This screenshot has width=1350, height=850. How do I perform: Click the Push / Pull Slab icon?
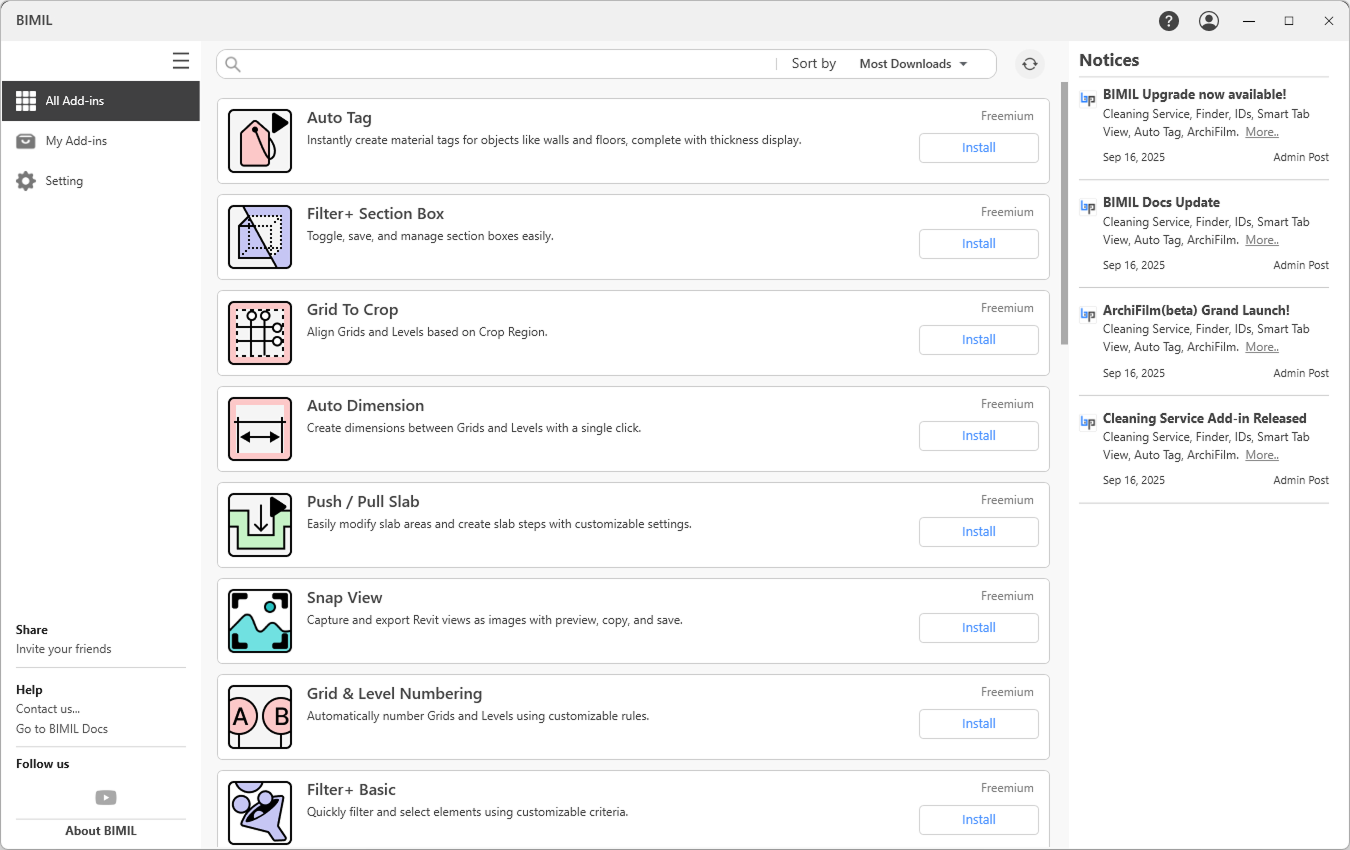260,525
